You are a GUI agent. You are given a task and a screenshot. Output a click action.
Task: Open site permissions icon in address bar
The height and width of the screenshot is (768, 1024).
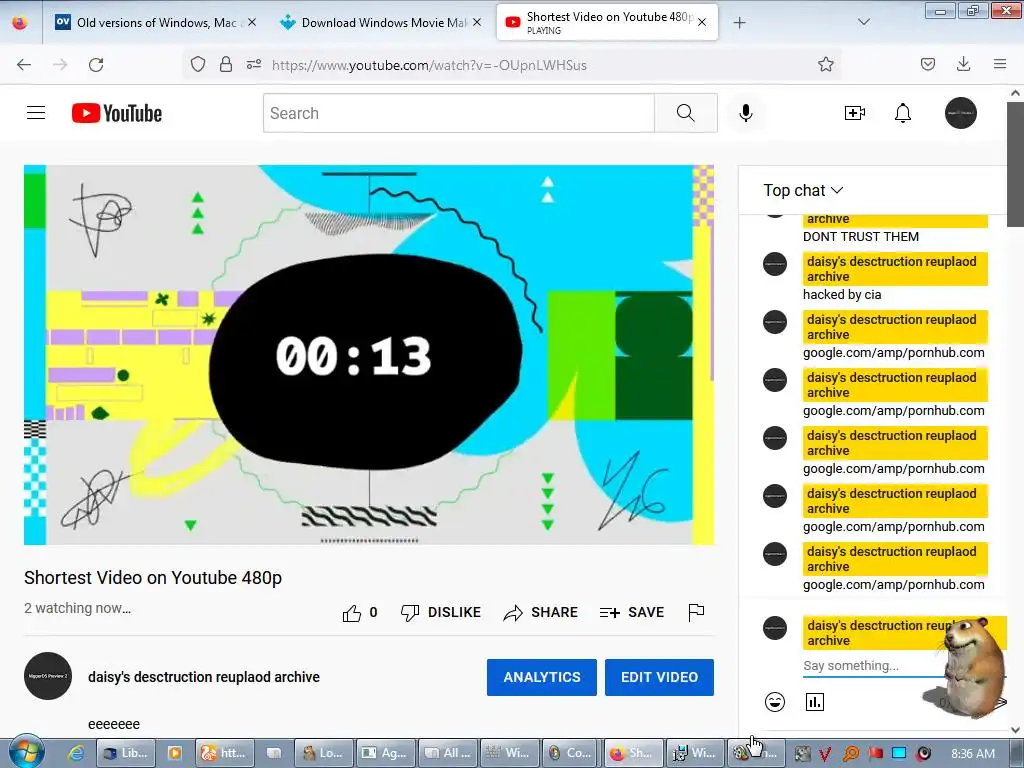tap(254, 64)
